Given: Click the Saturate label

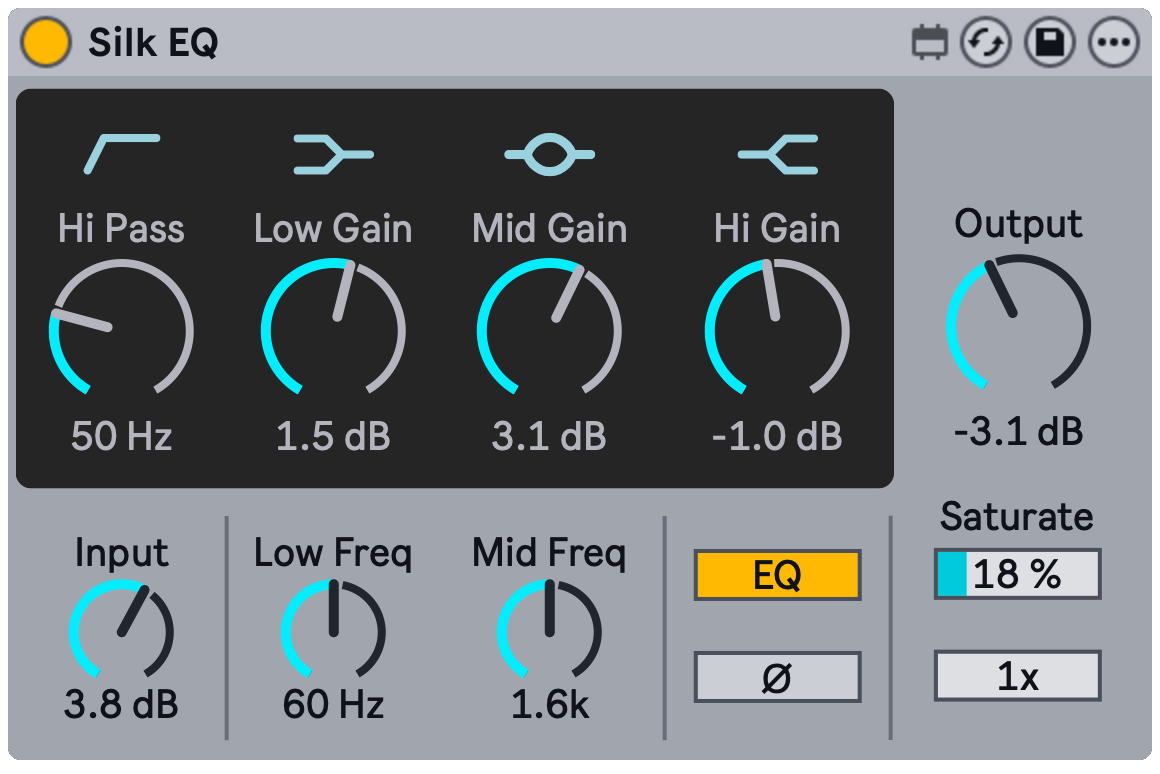Looking at the screenshot, I should [x=1017, y=516].
